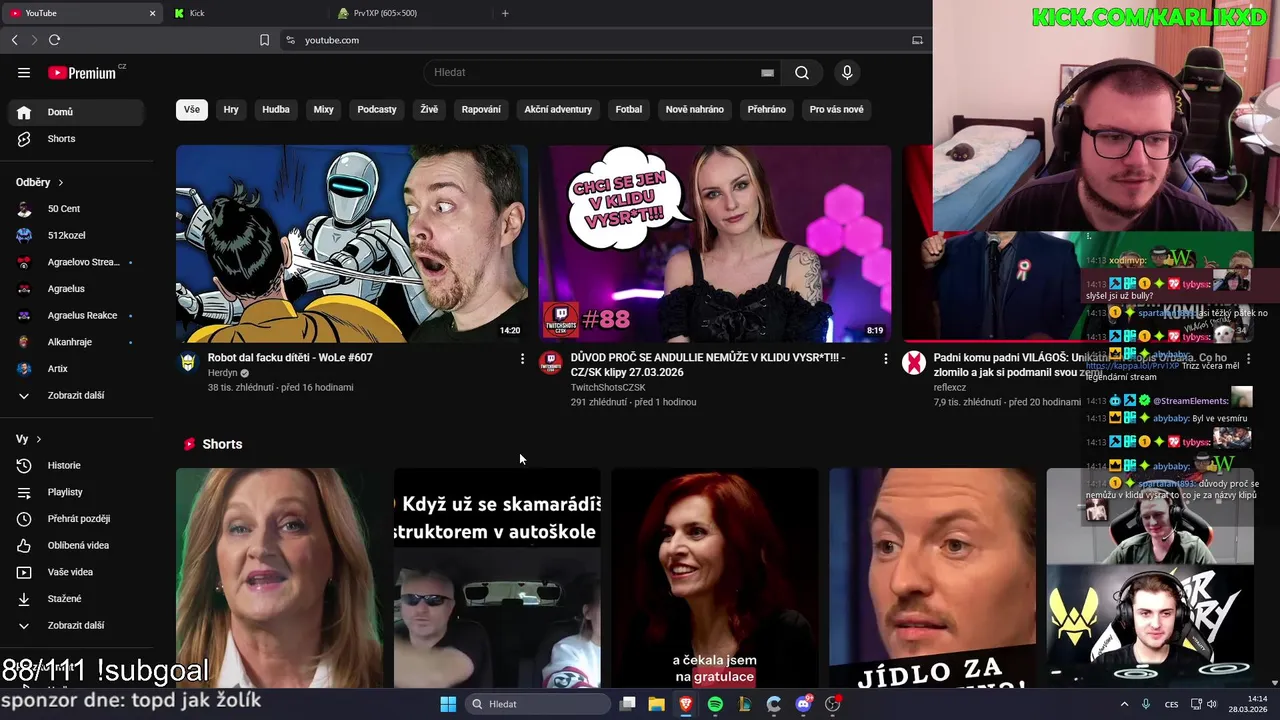Open the YouTube hamburger guide menu
This screenshot has width=1280, height=720.
point(24,72)
